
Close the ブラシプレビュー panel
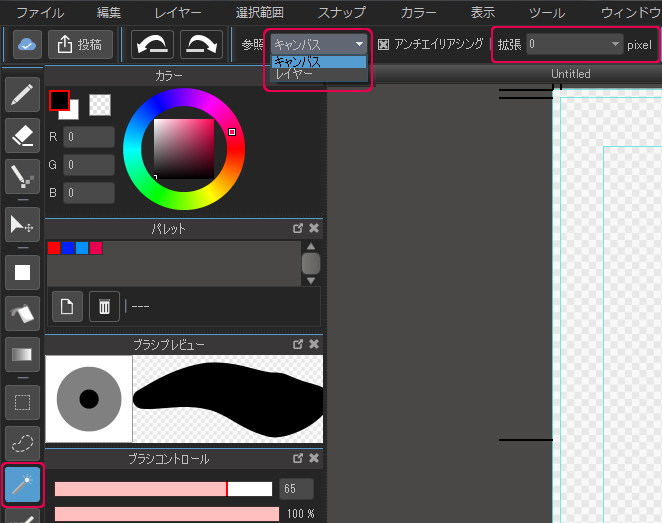coord(314,344)
